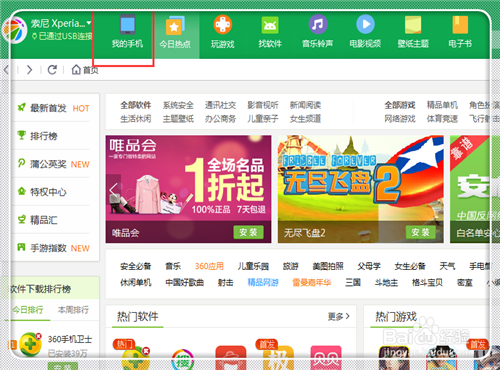Expand the 索尼 Xperia device dropdown
The height and width of the screenshot is (370, 500).
tap(89, 23)
